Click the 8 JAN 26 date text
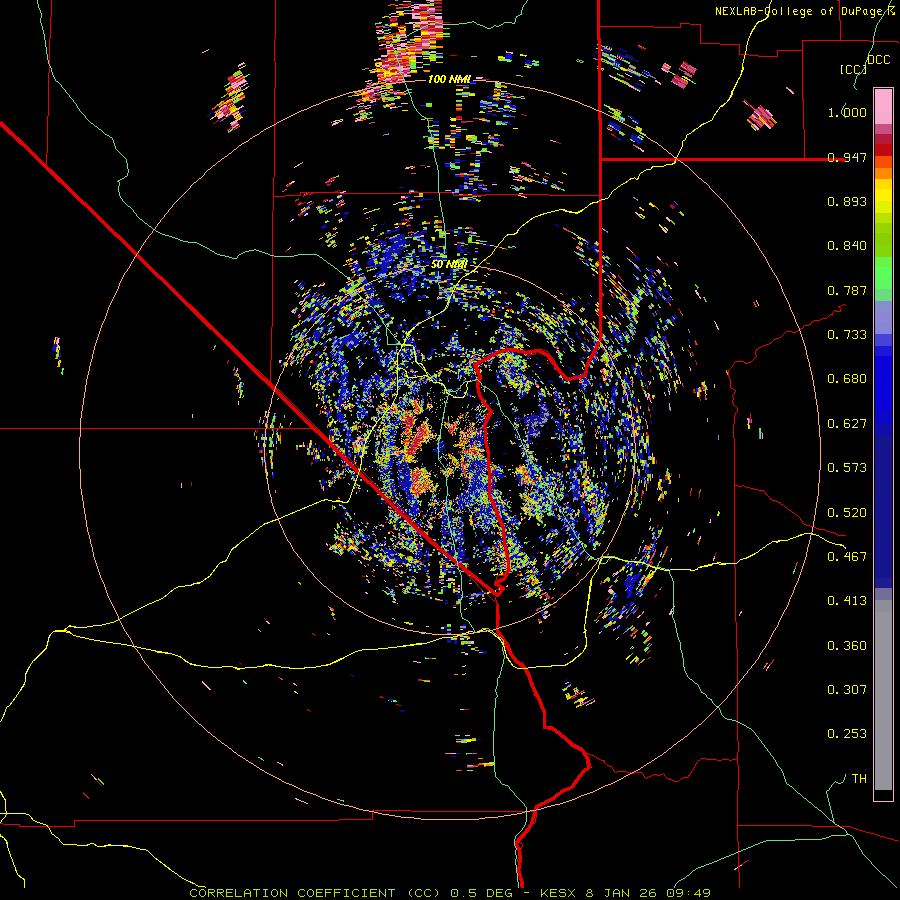 point(621,893)
